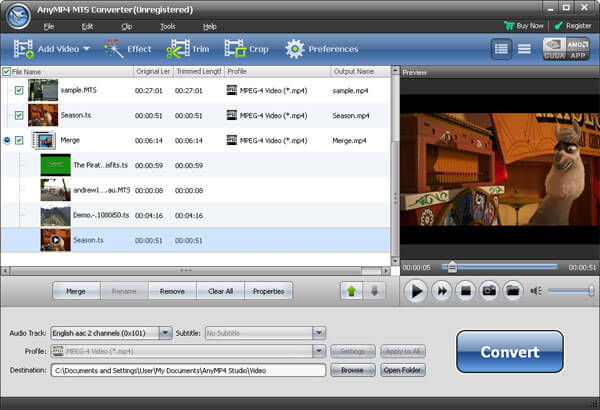
Task: Open the Add Video dropdown arrow
Action: coord(86,49)
